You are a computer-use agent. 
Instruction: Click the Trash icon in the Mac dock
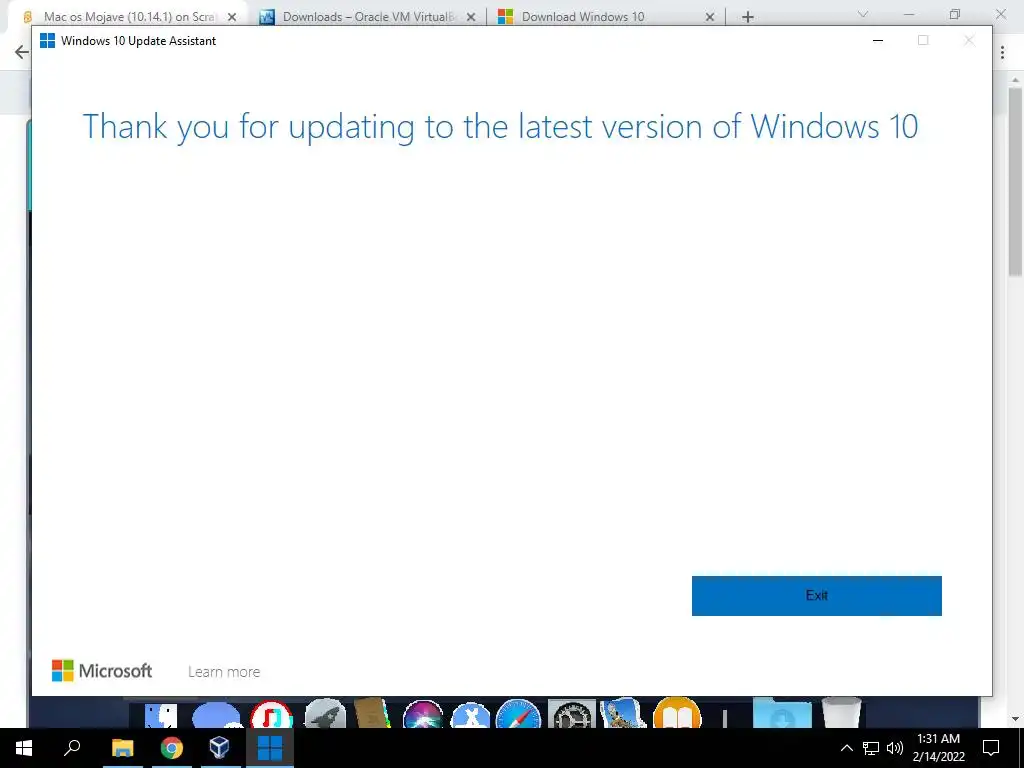point(841,712)
